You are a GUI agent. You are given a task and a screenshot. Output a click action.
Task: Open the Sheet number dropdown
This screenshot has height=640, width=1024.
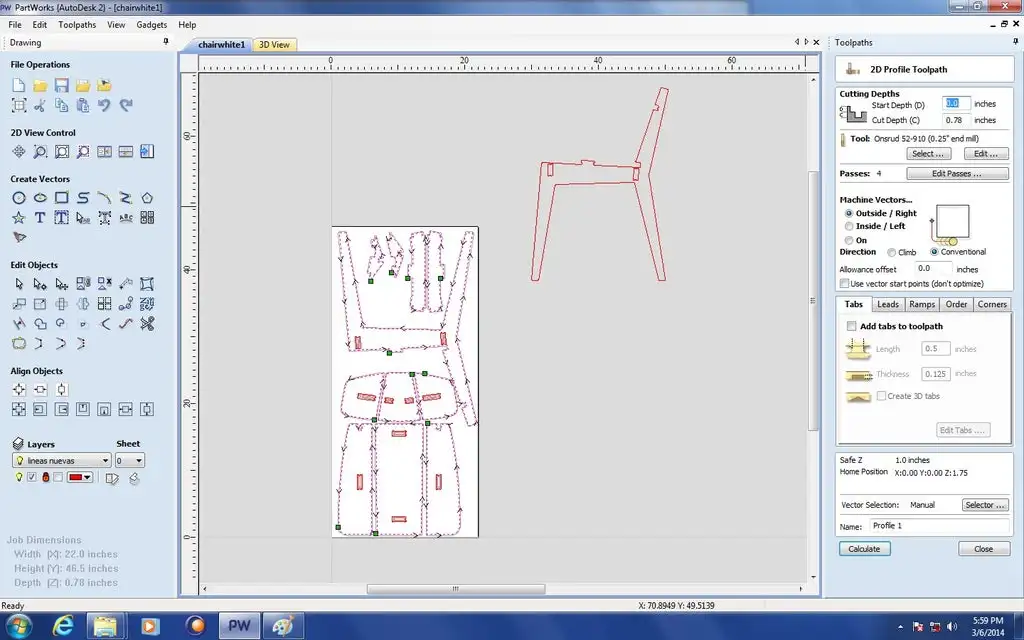(x=129, y=460)
